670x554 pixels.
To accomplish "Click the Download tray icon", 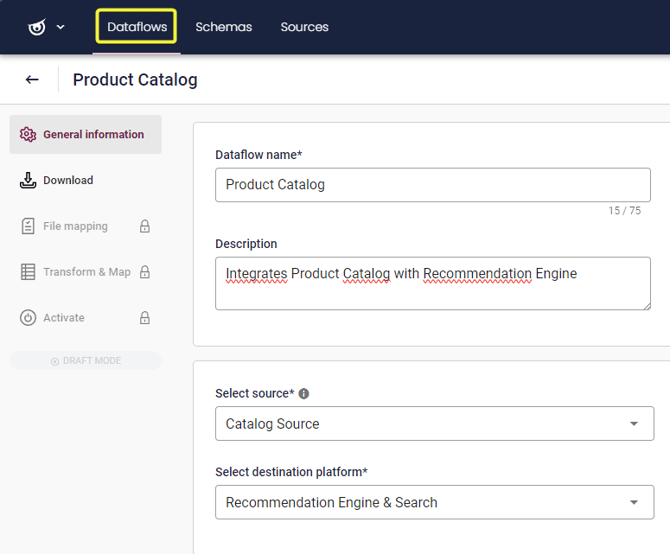I will pyautogui.click(x=28, y=180).
